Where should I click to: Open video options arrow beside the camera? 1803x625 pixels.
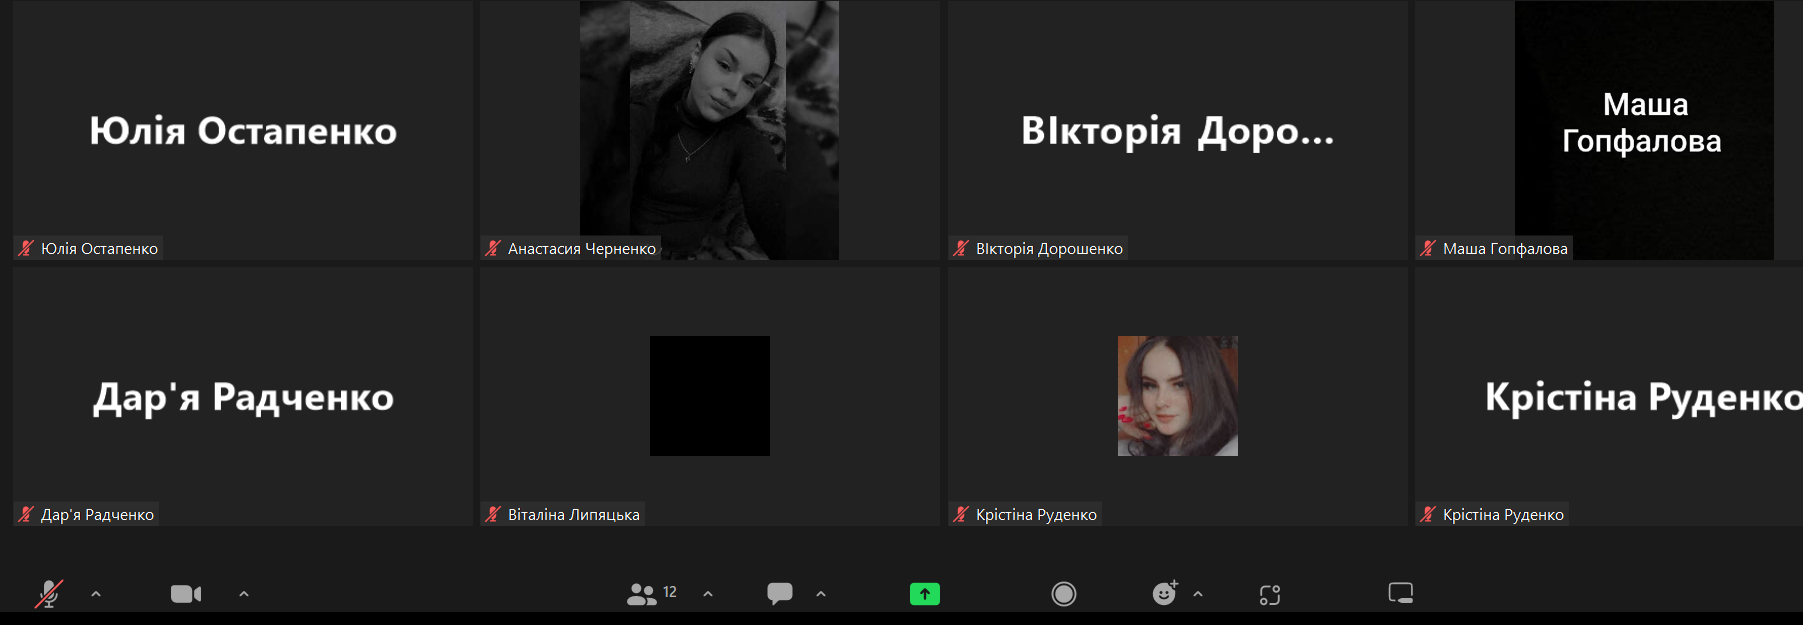pos(244,594)
